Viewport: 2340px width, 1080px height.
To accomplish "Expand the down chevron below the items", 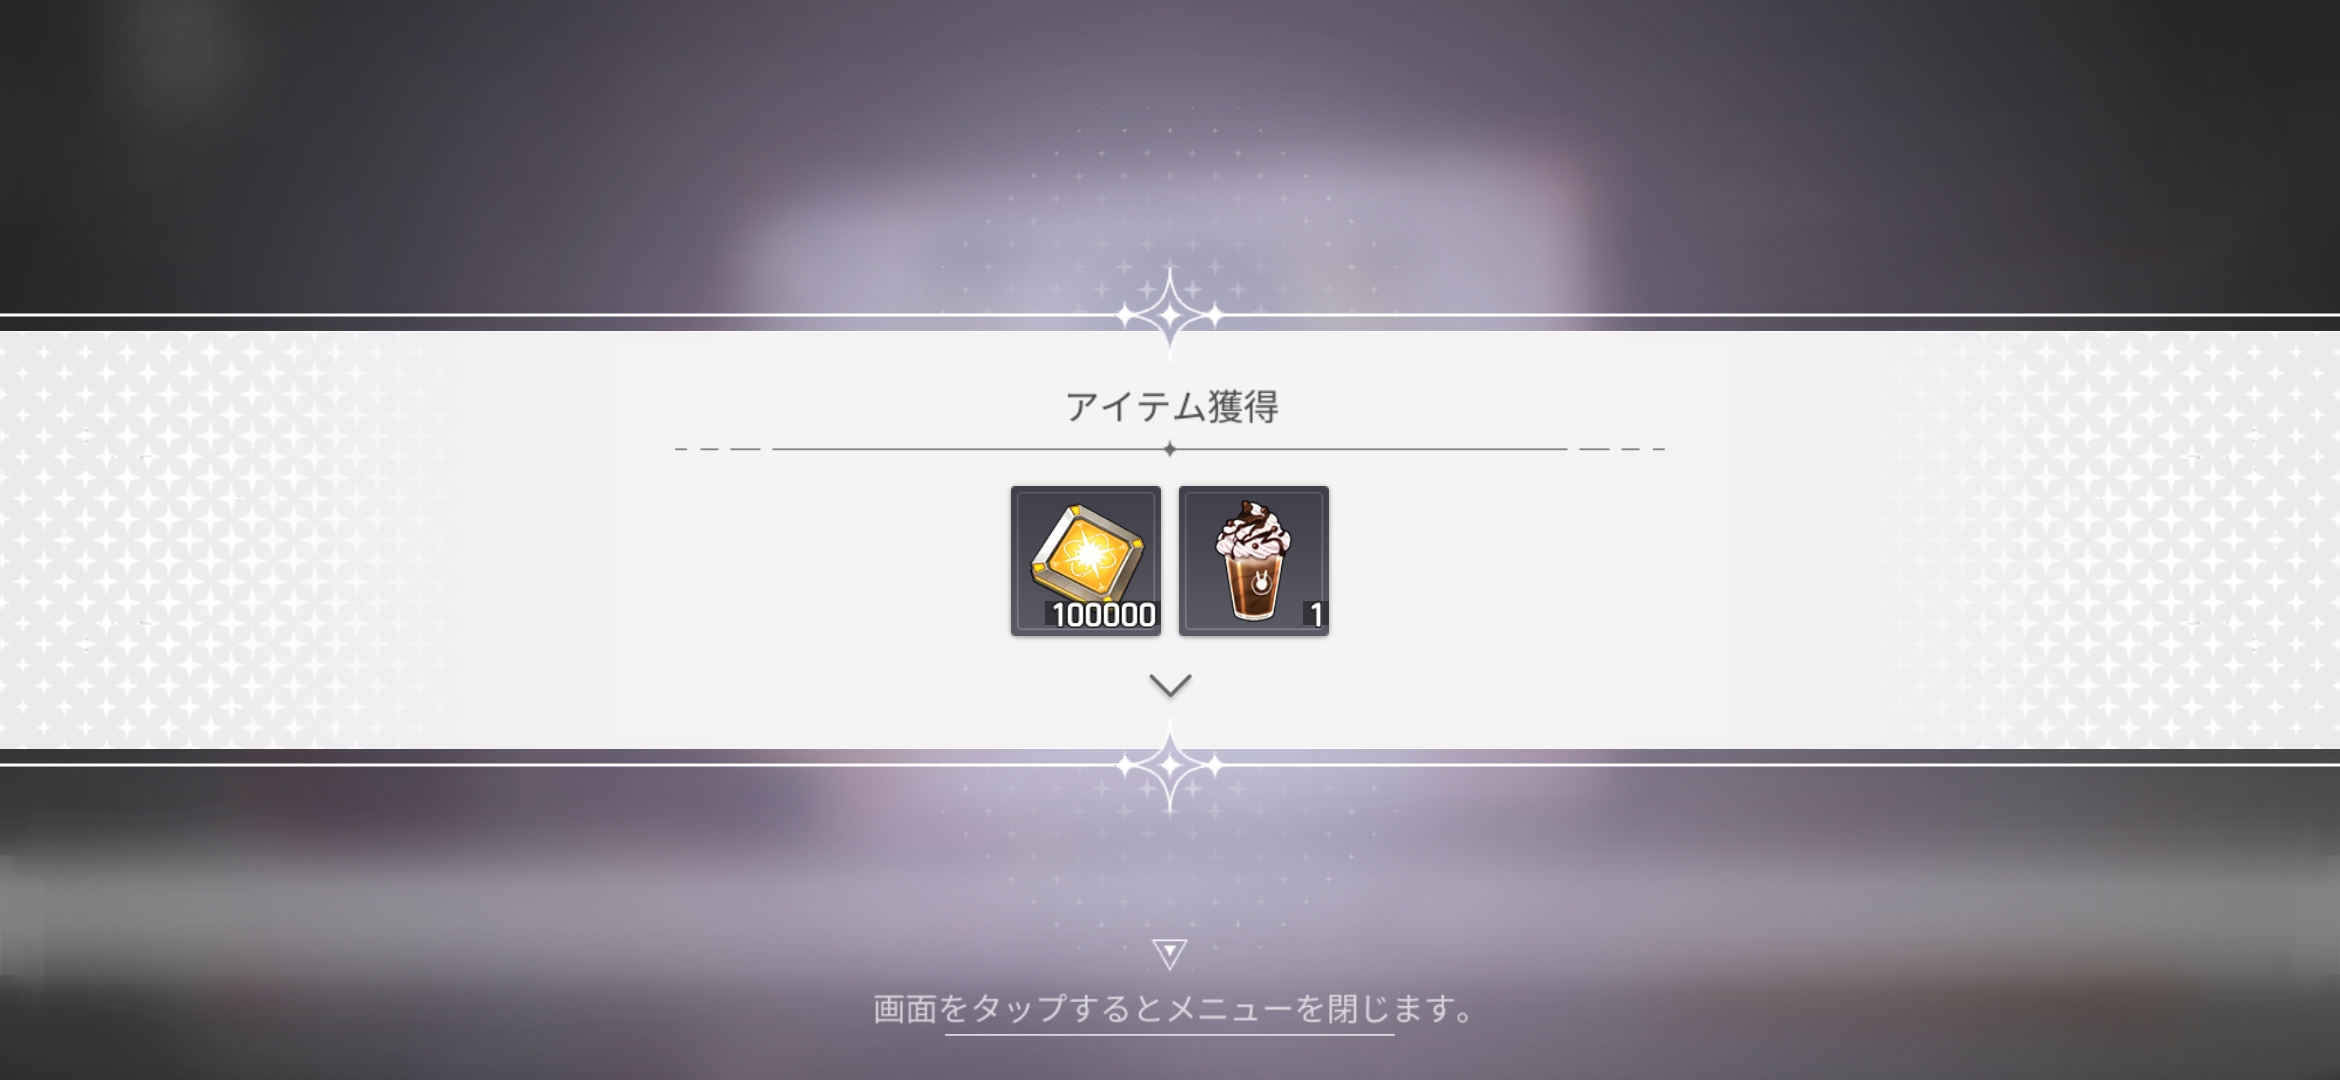I will [x=1170, y=686].
